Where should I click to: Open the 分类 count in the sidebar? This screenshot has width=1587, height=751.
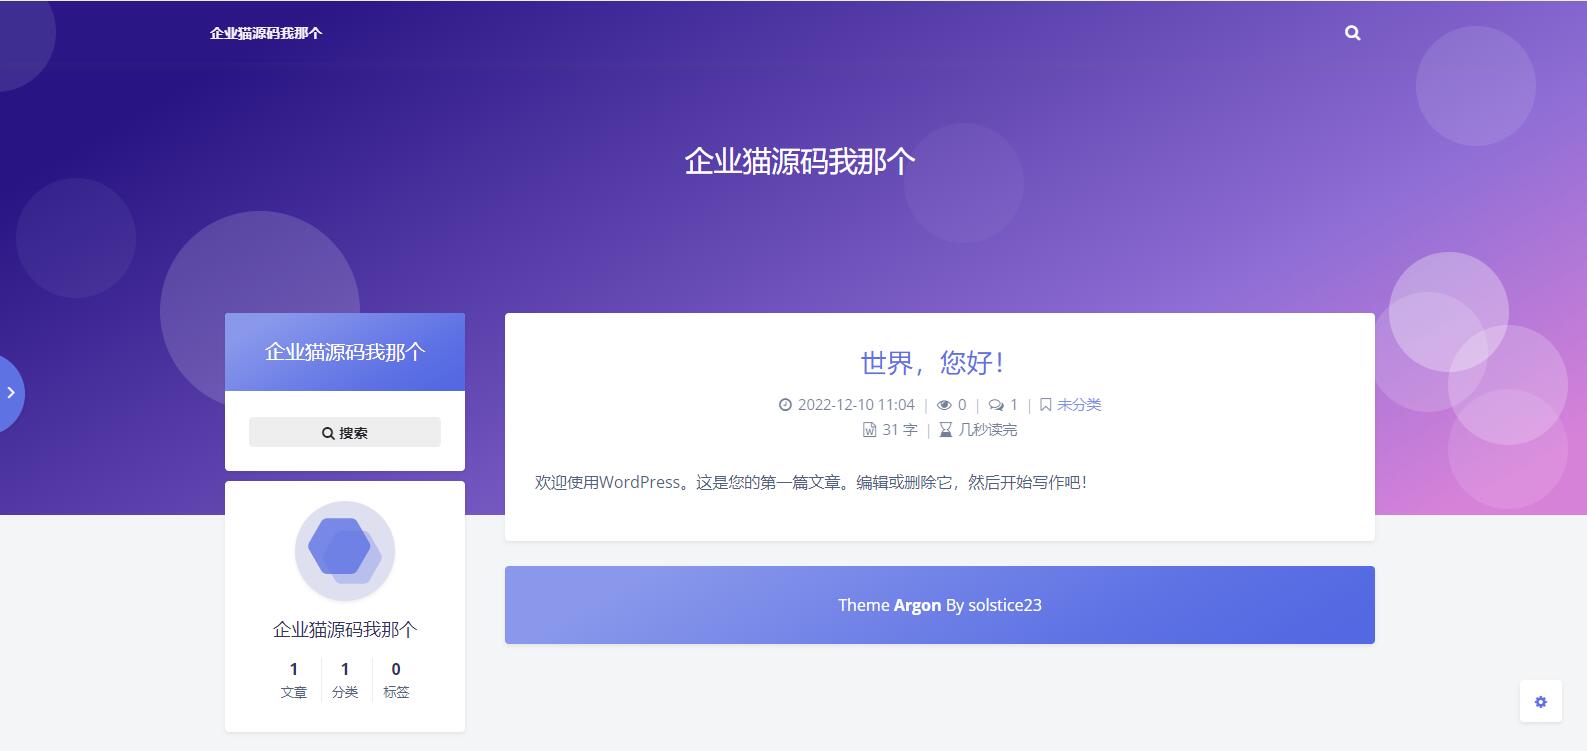345,679
